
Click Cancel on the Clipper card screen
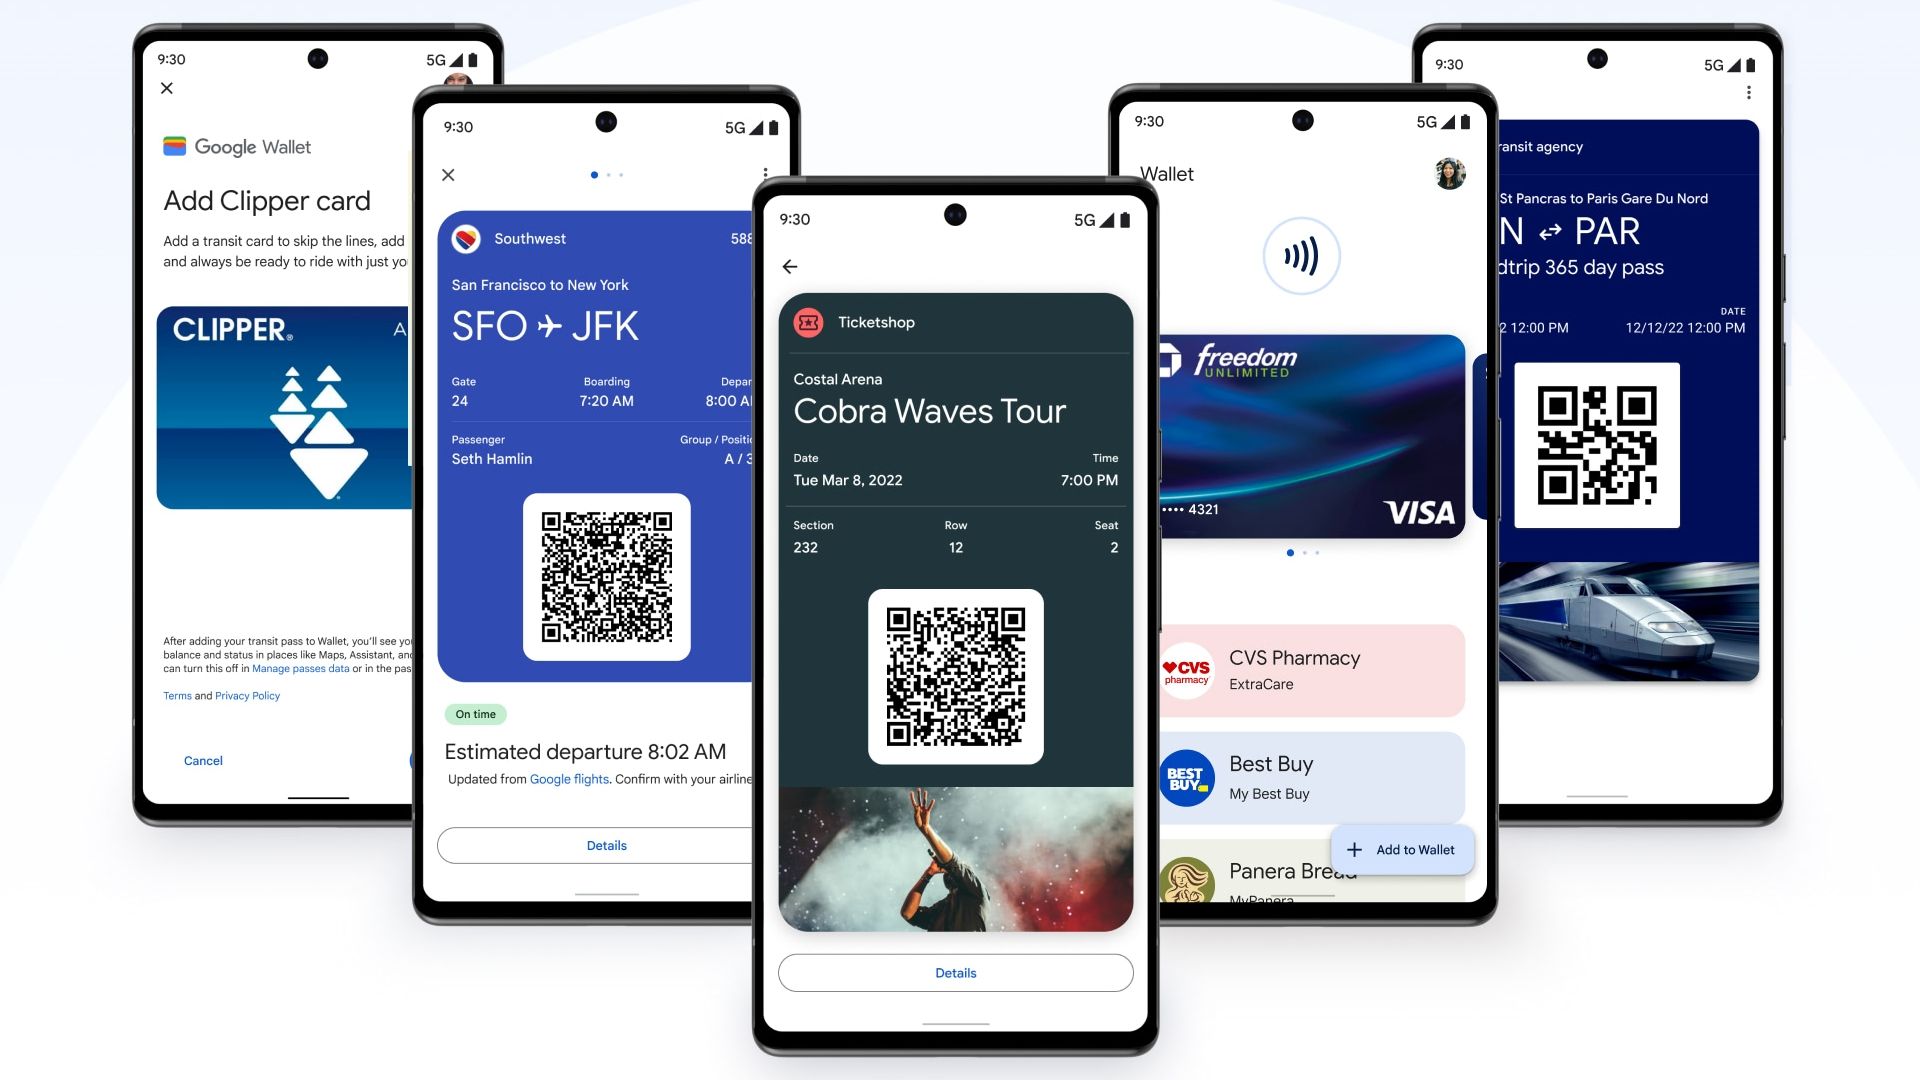tap(203, 760)
